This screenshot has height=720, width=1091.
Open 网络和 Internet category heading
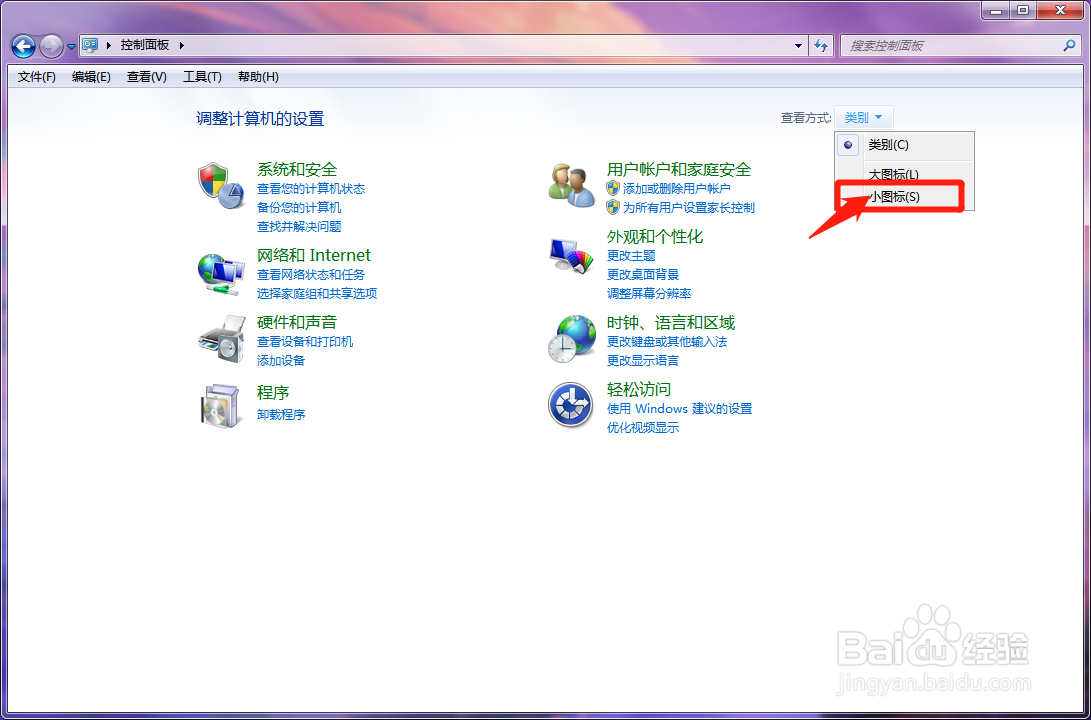click(x=314, y=255)
